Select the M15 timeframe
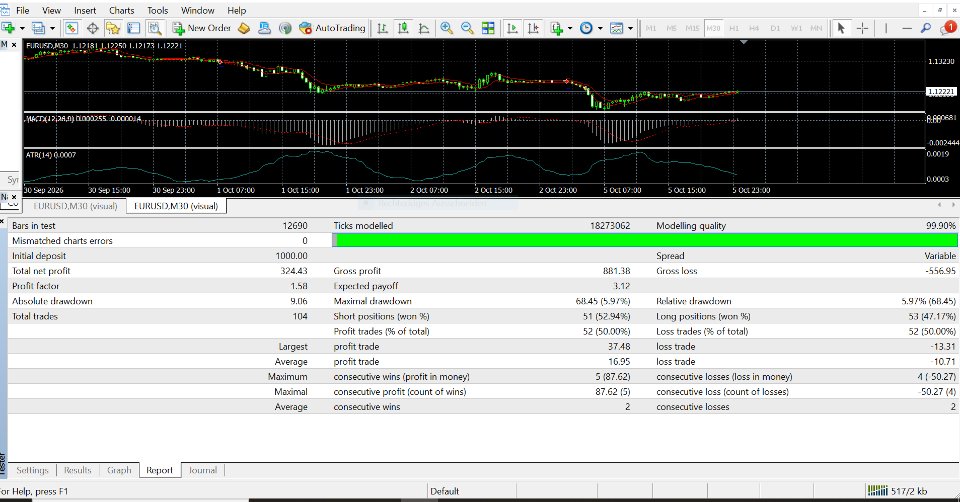The height and width of the screenshot is (502, 960). point(692,28)
